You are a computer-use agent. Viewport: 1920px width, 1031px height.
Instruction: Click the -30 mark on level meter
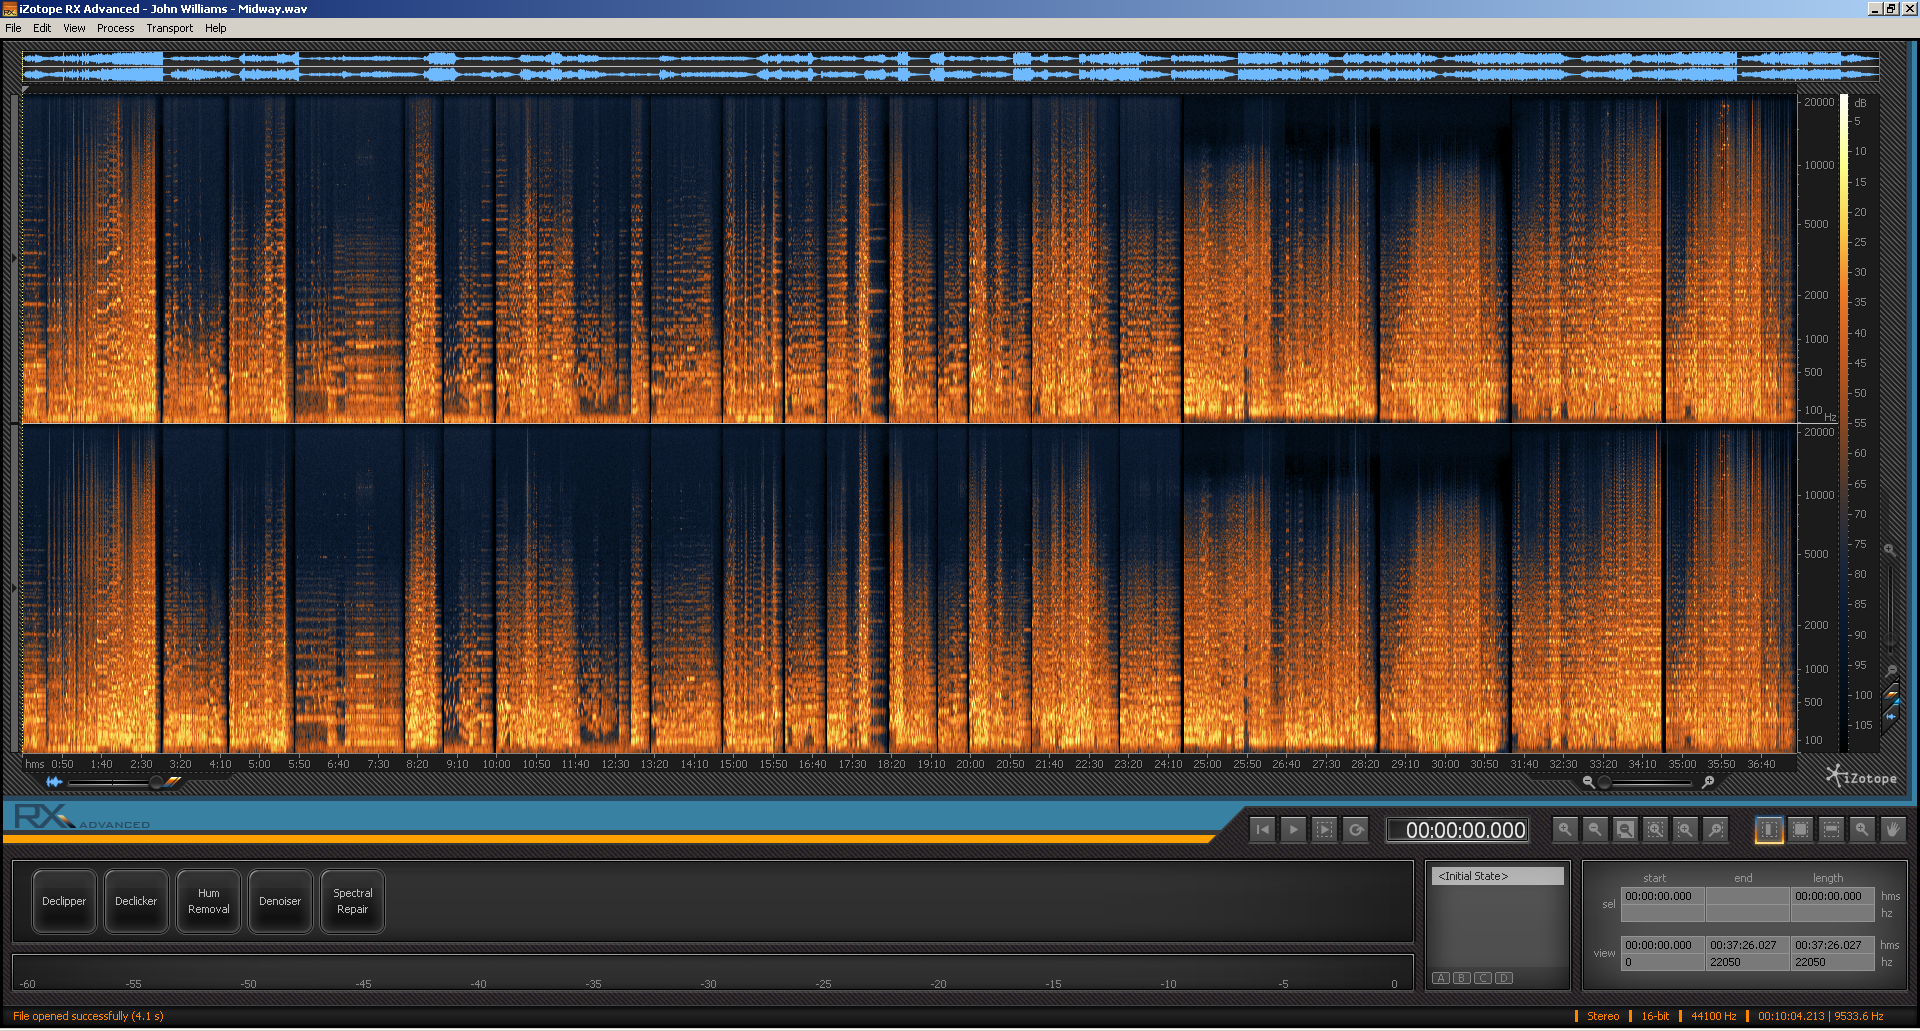(708, 984)
